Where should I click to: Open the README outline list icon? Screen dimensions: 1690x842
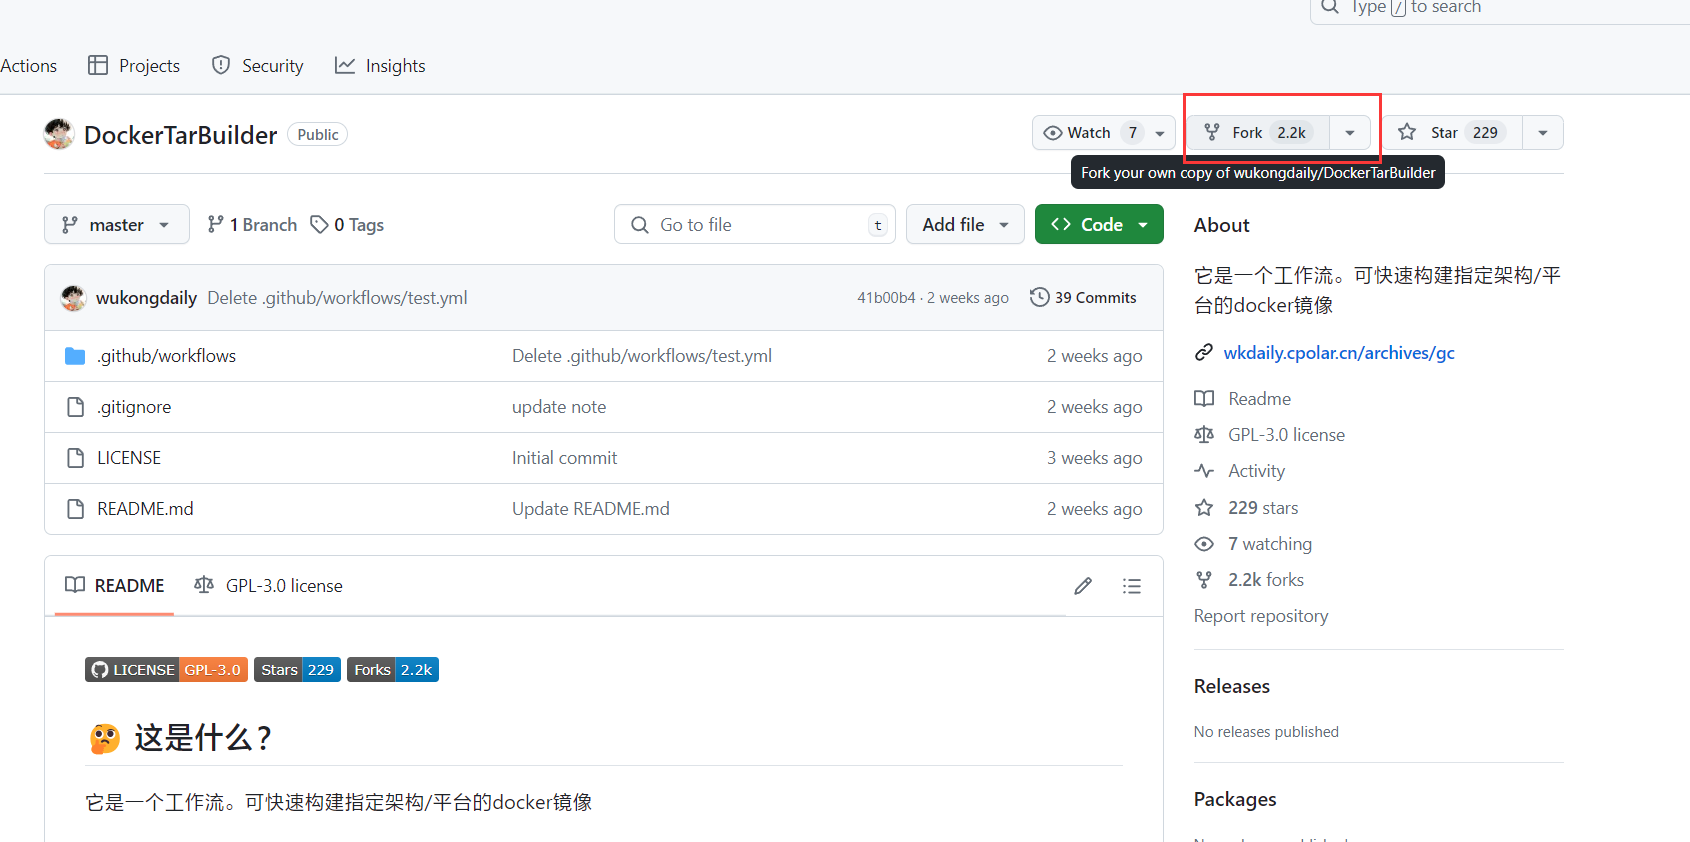pyautogui.click(x=1131, y=586)
